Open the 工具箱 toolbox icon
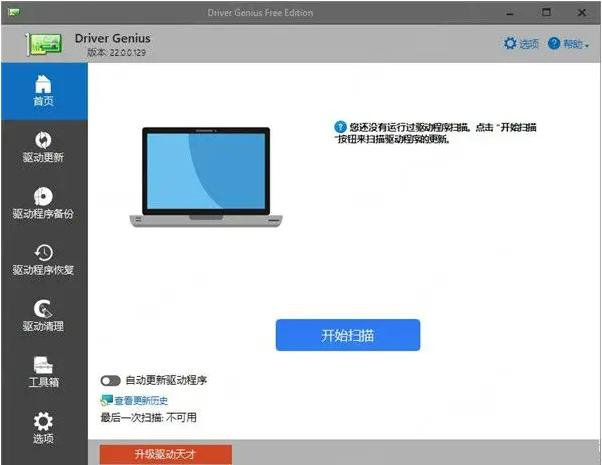The width and height of the screenshot is (602, 465). tap(43, 365)
